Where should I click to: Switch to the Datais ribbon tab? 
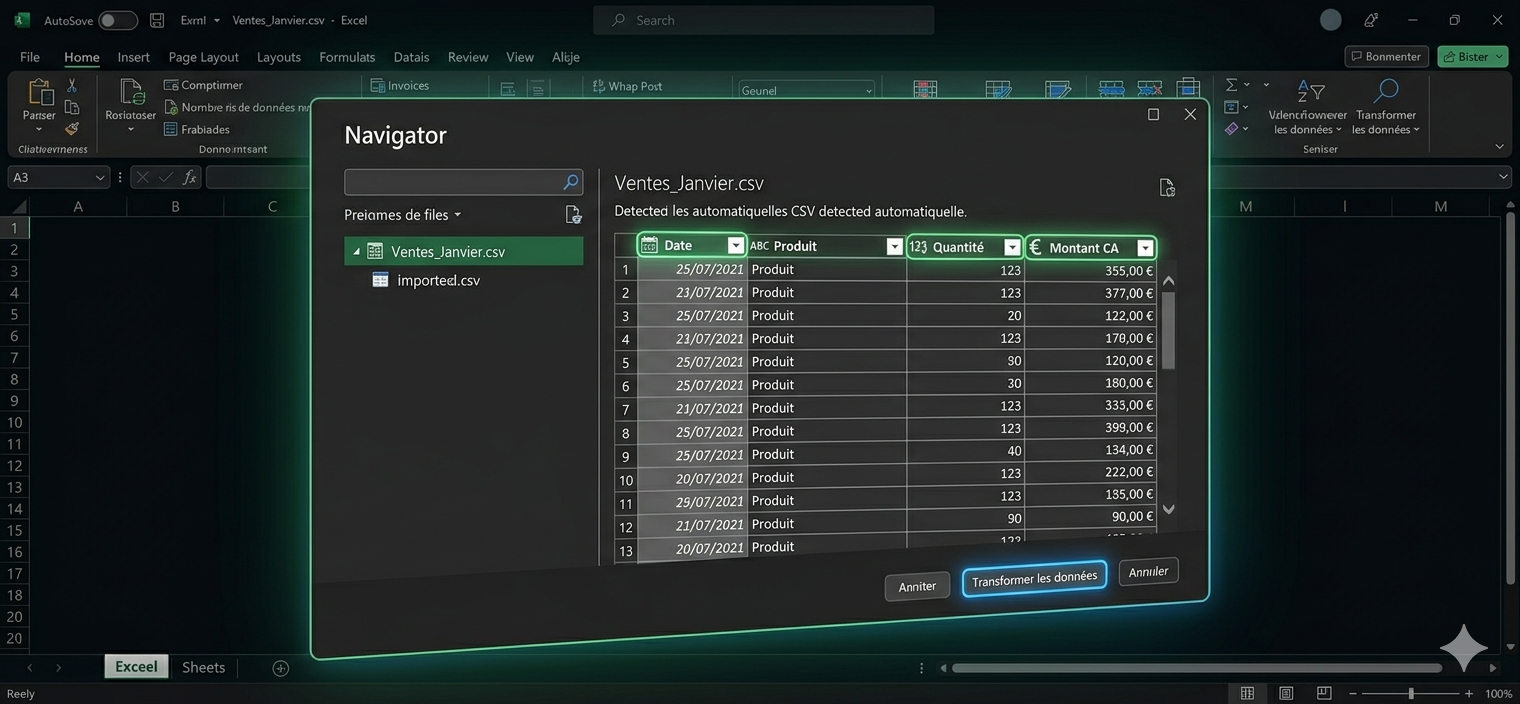[410, 57]
